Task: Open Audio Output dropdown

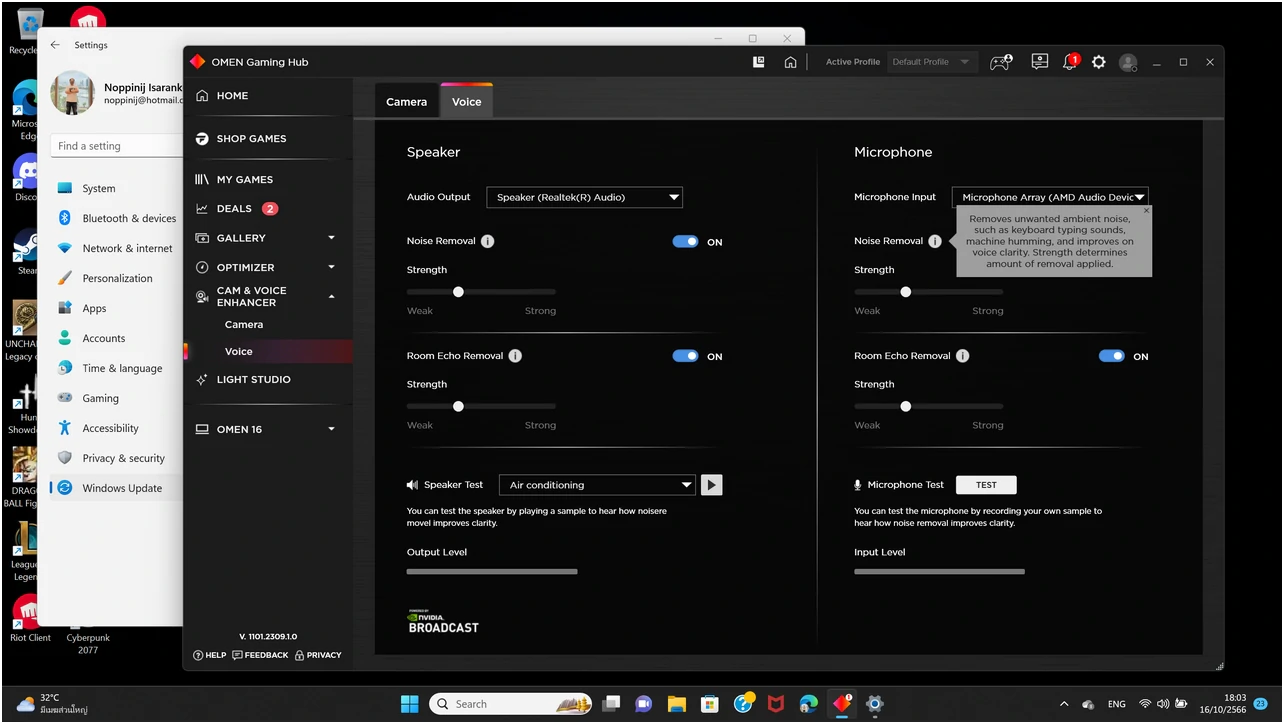Action: pyautogui.click(x=585, y=197)
